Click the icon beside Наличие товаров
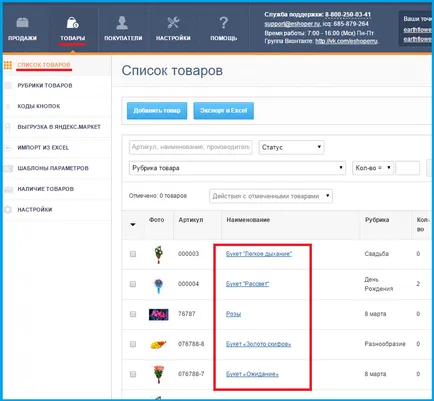 [x=8, y=189]
